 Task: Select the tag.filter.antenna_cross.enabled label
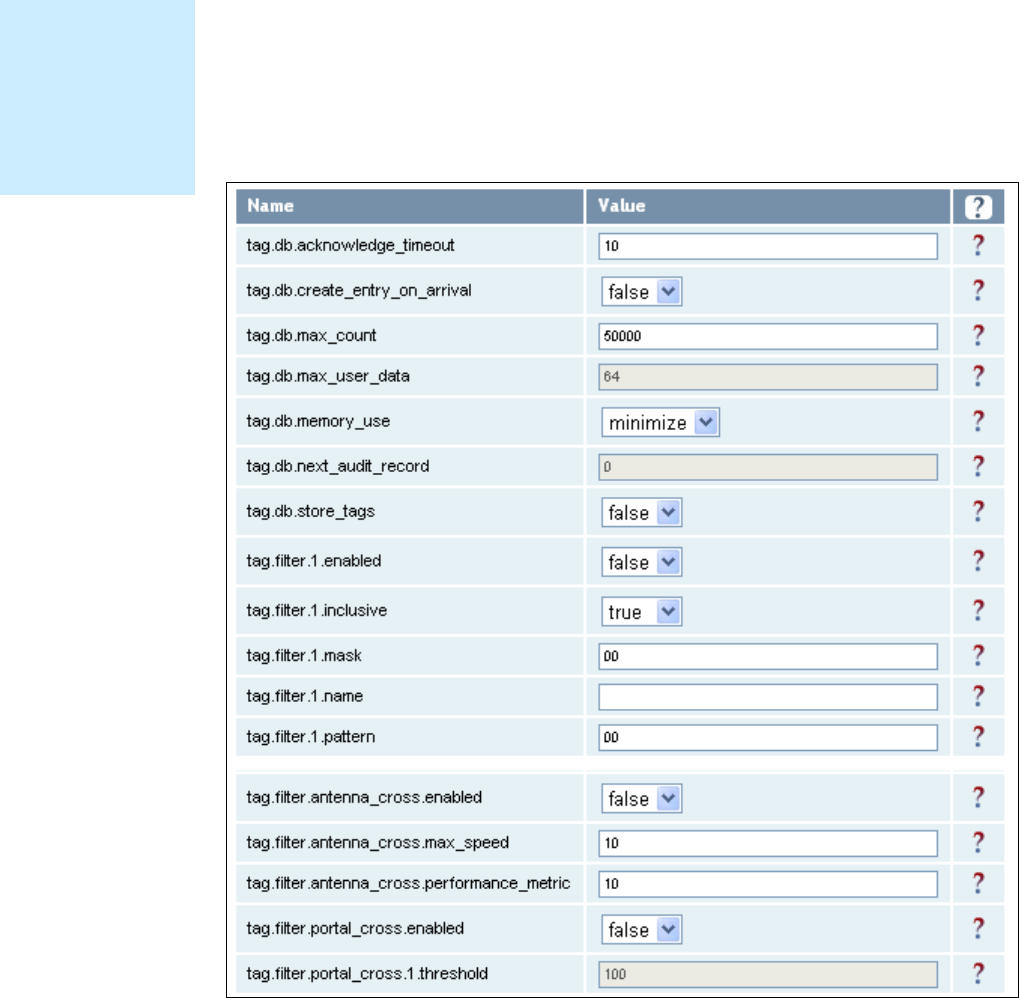(365, 798)
